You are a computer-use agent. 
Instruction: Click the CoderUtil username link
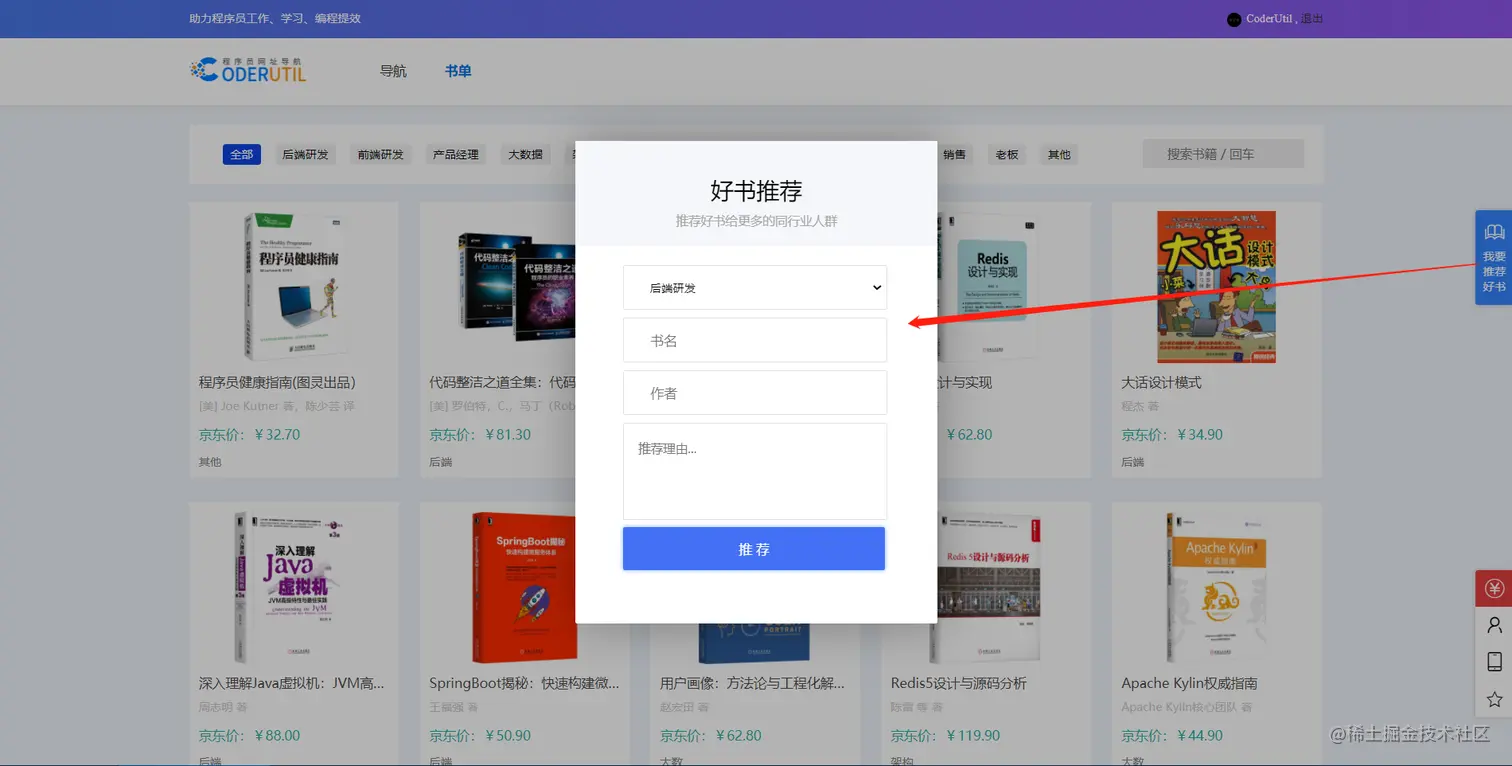click(x=1270, y=19)
